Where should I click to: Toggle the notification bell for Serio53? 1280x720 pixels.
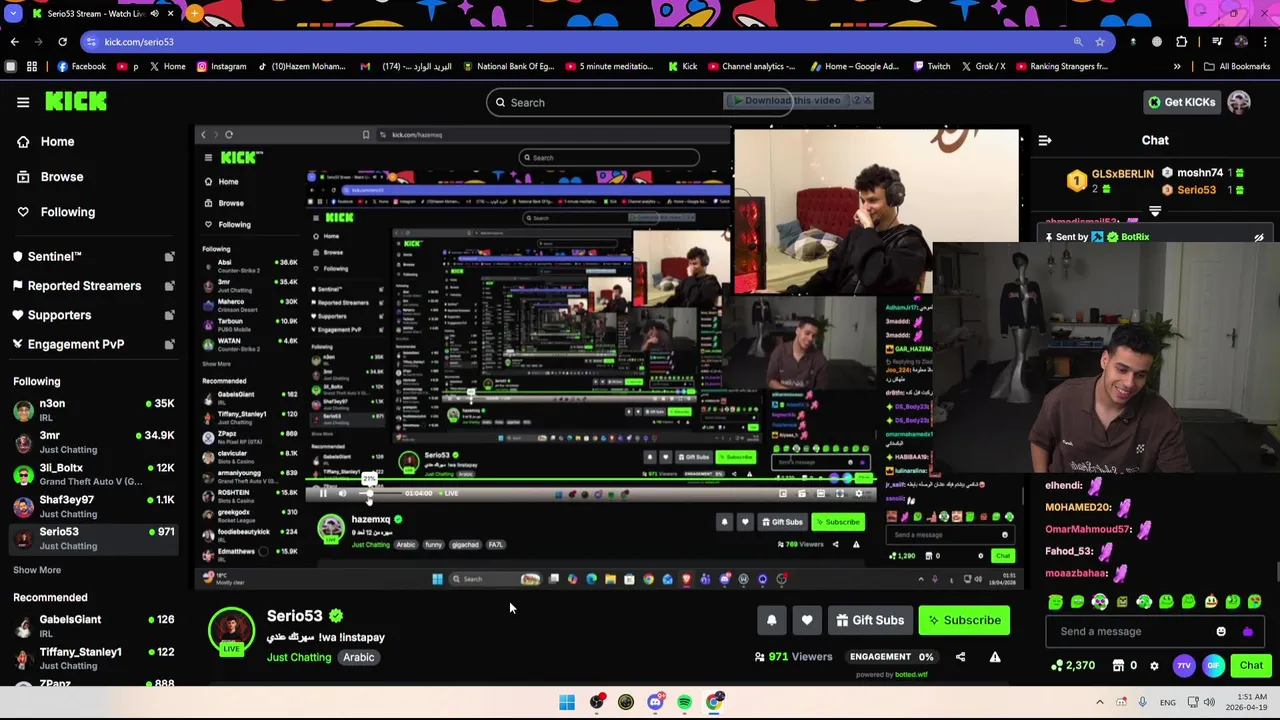[771, 620]
